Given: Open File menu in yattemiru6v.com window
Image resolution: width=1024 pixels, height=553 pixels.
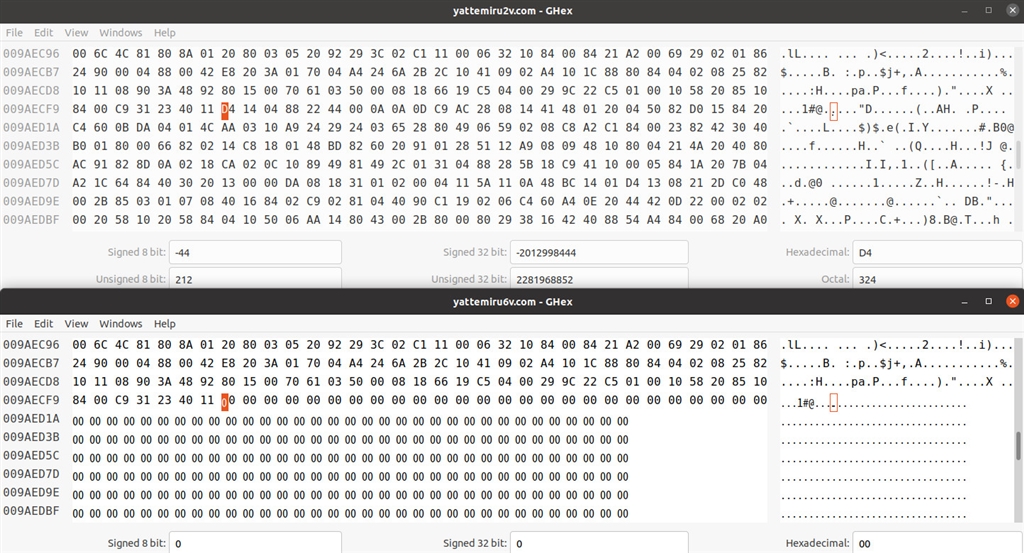Looking at the screenshot, I should pos(14,324).
